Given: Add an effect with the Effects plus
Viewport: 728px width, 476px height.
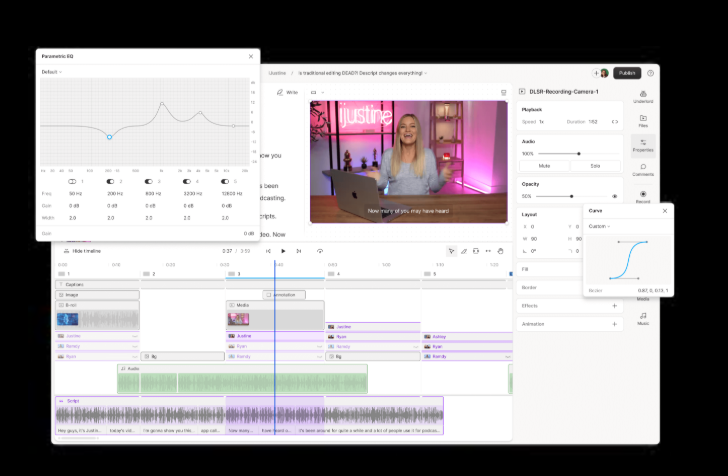Looking at the screenshot, I should [x=615, y=306].
